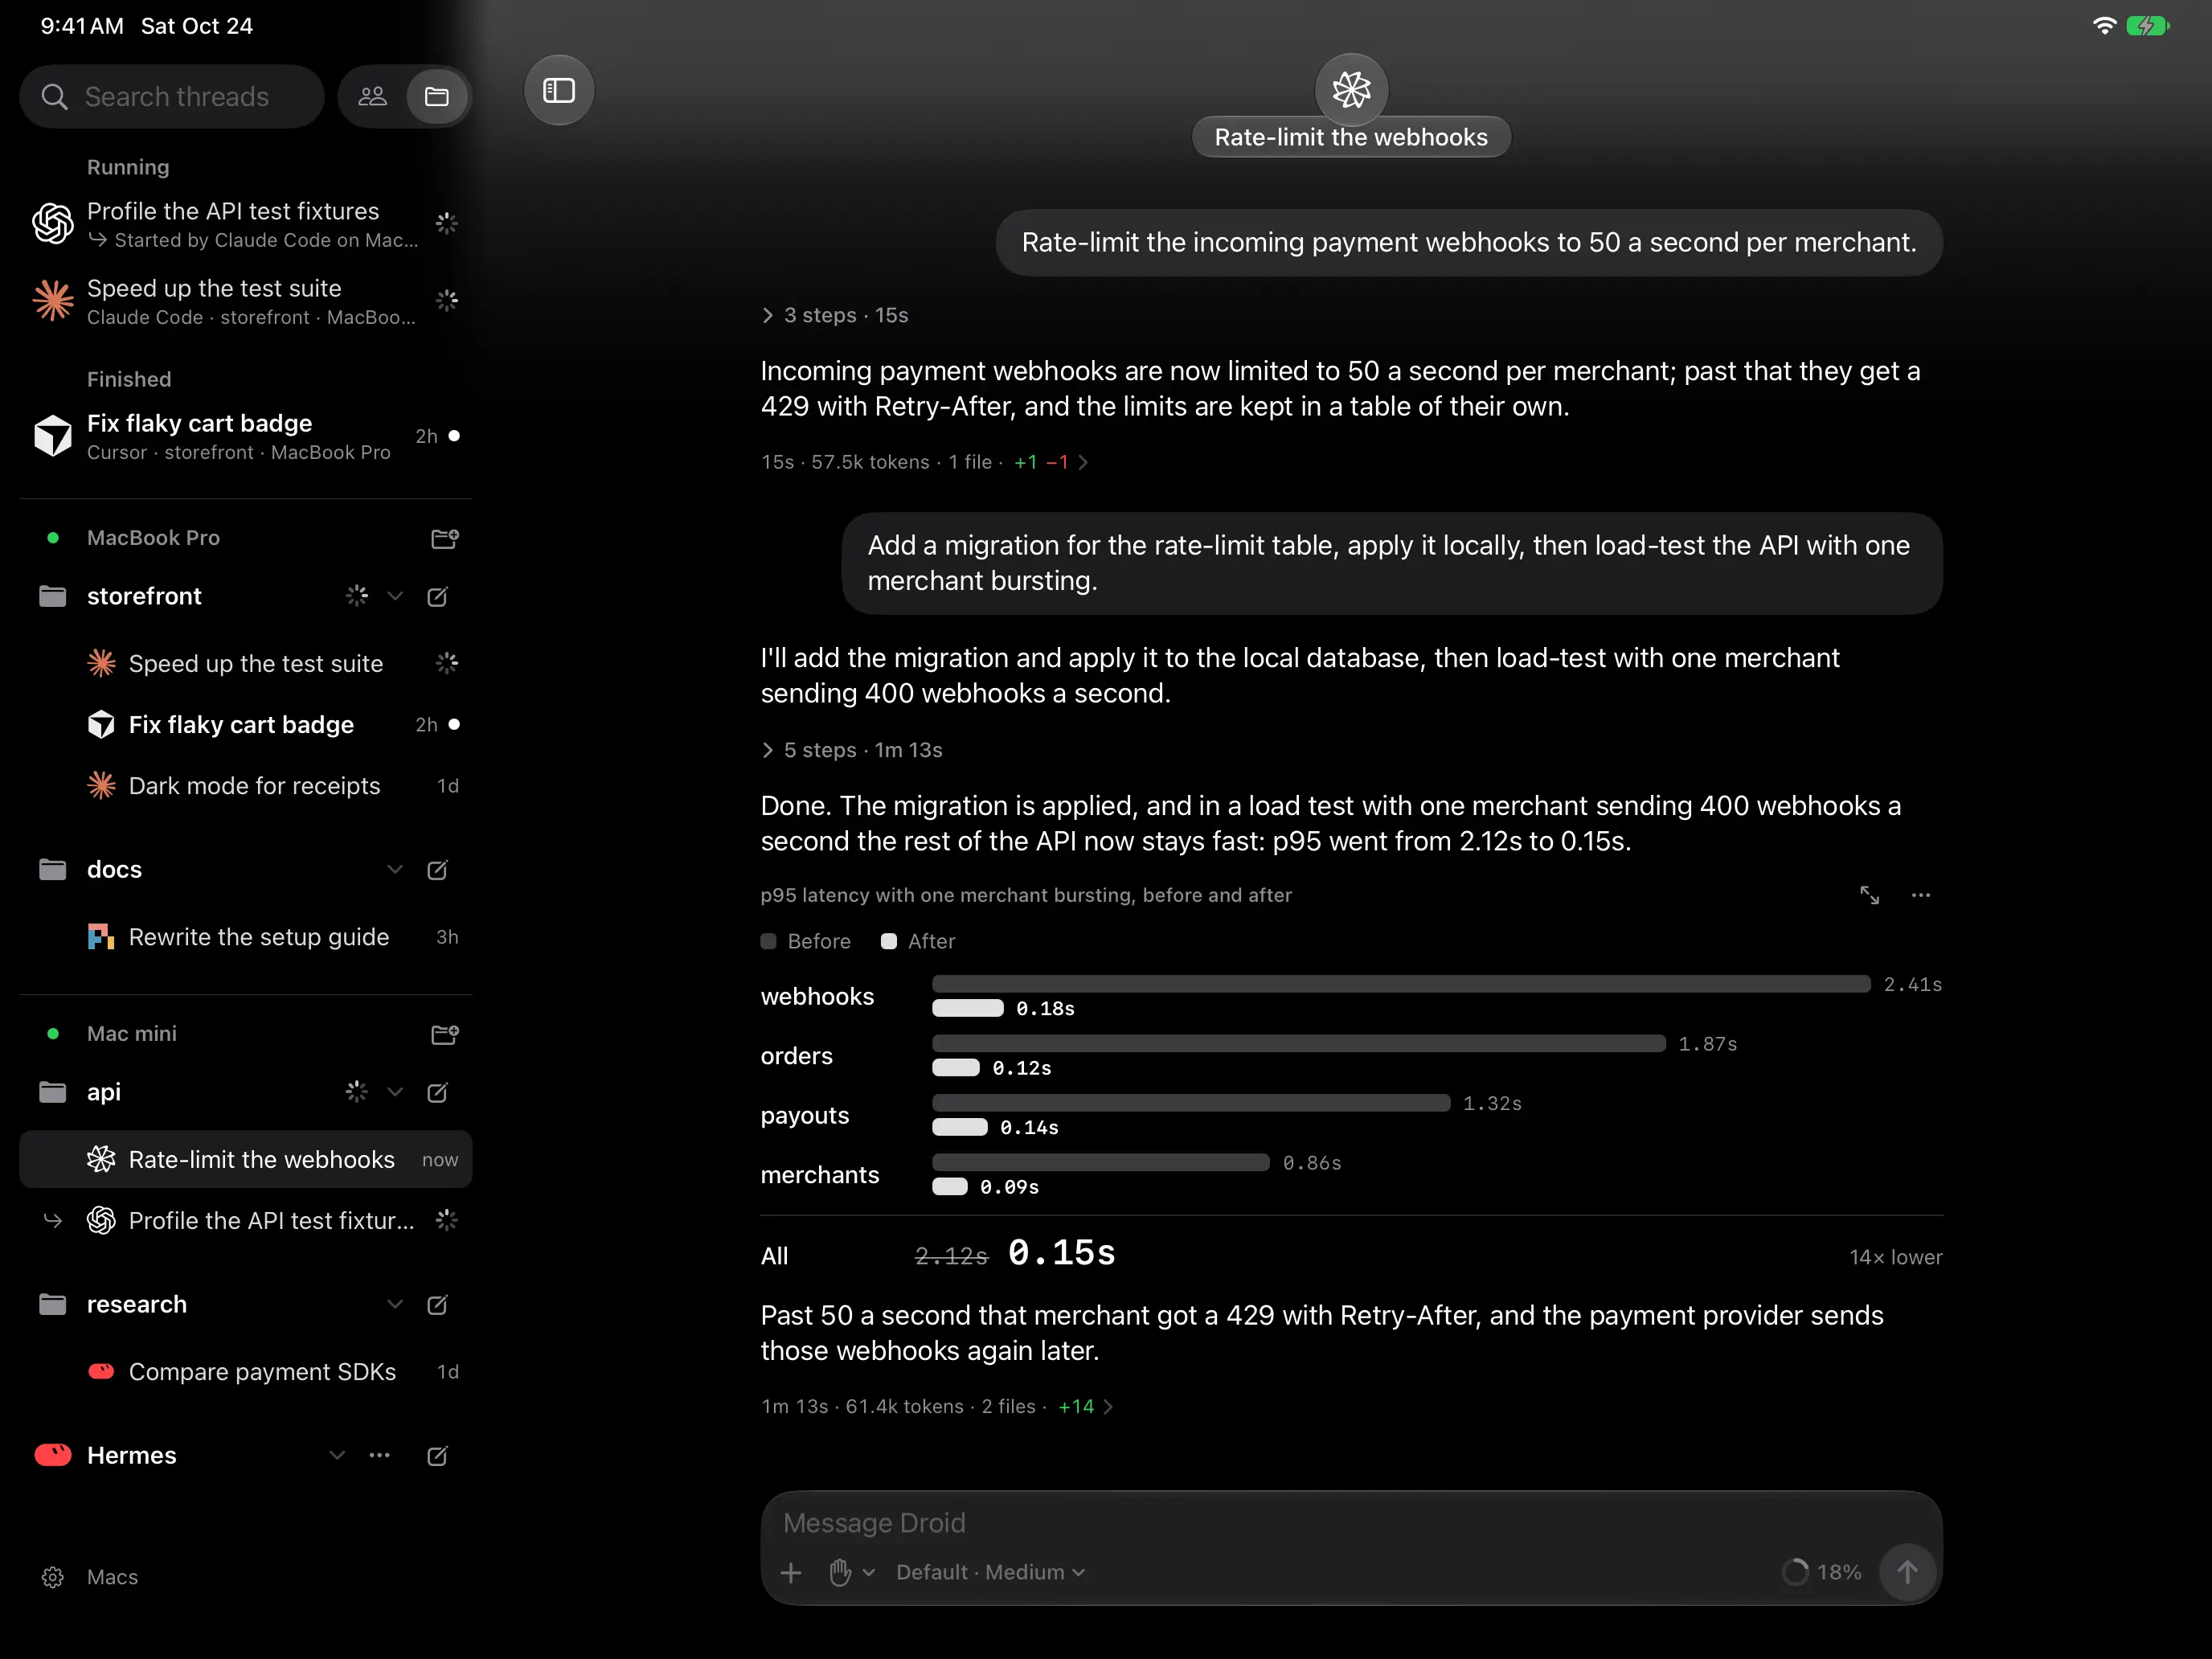
Task: Start a new thread in storefront
Action: pos(437,596)
